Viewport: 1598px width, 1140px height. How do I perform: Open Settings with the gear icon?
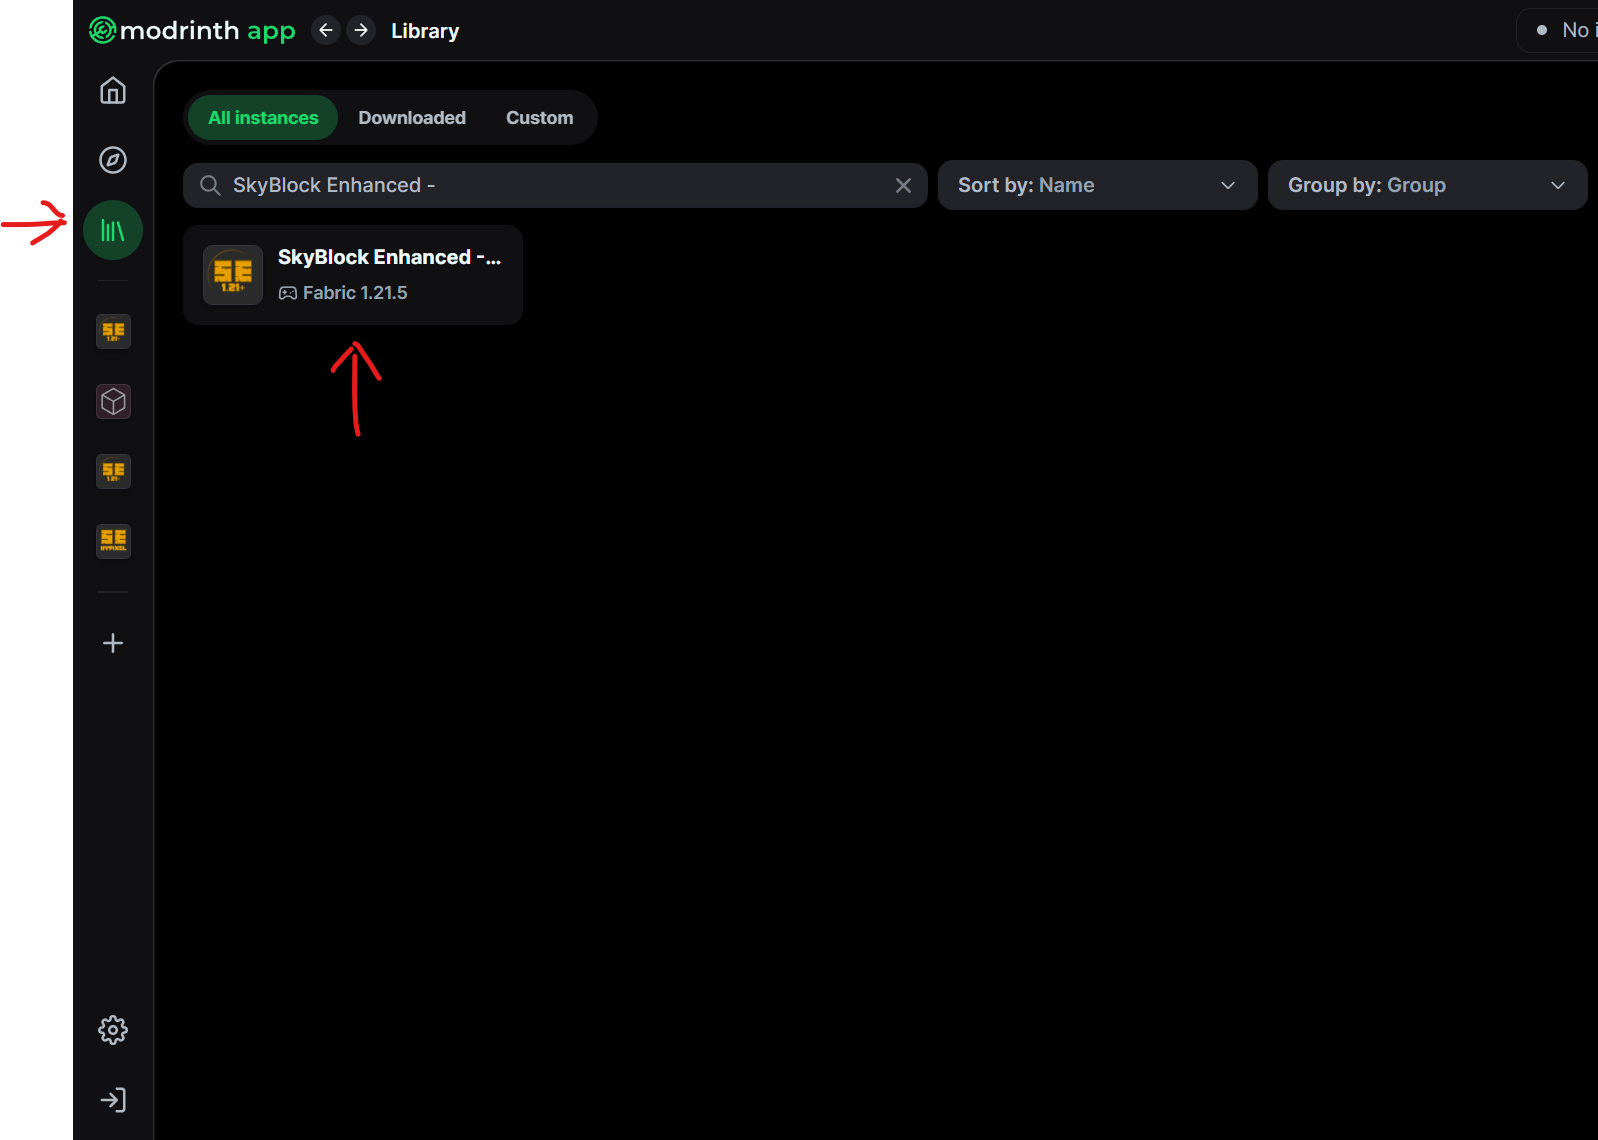pyautogui.click(x=113, y=1030)
